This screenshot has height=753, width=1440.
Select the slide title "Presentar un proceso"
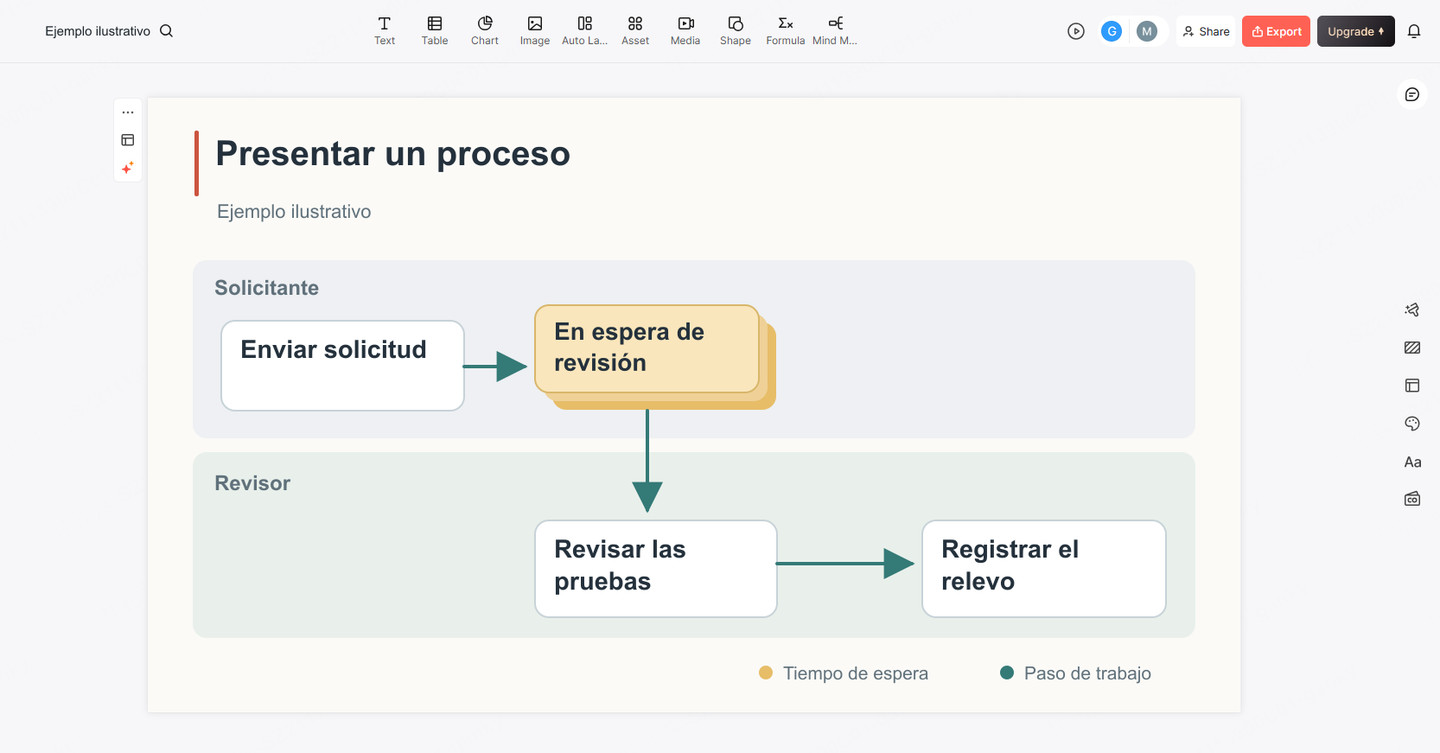(x=393, y=153)
